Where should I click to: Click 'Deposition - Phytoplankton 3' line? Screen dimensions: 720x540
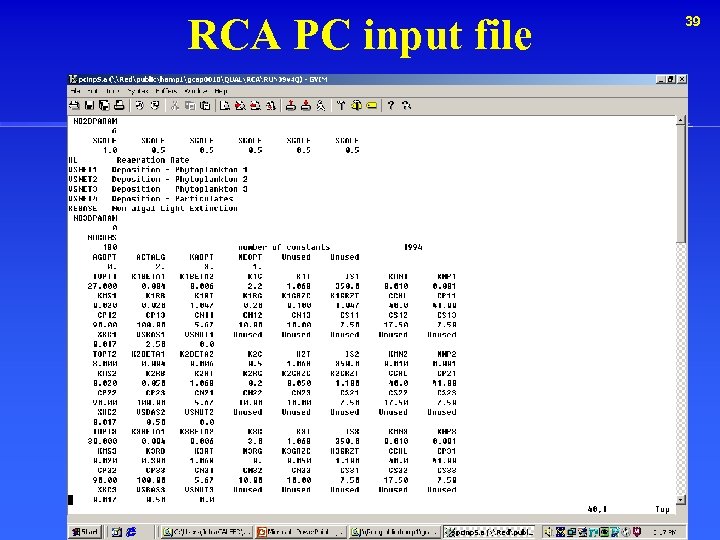[x=180, y=189]
